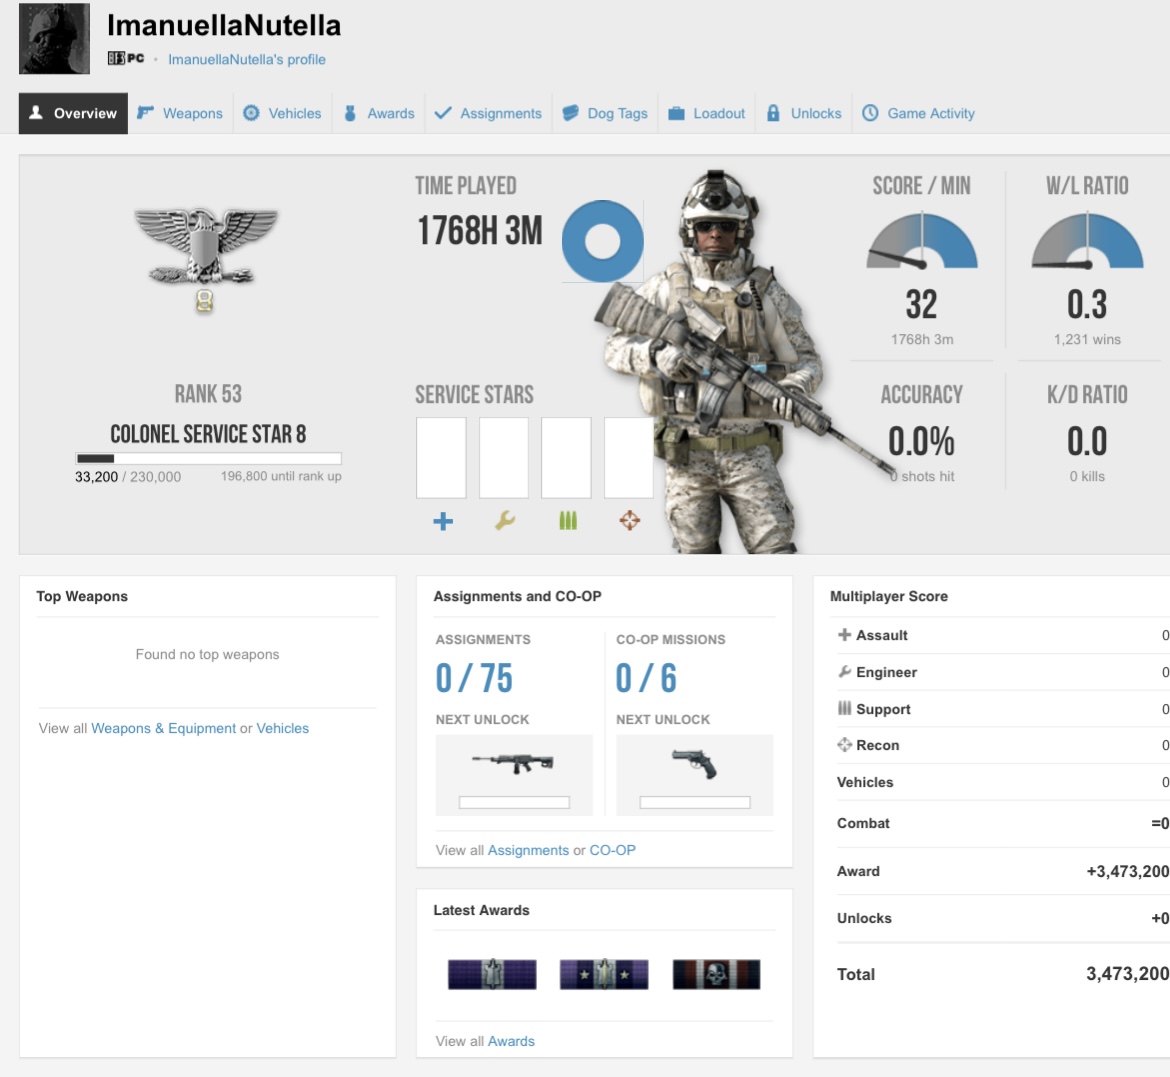The height and width of the screenshot is (1077, 1170).
Task: Click the Recon crosshair icon in Multiplayer Score
Action: click(x=844, y=745)
